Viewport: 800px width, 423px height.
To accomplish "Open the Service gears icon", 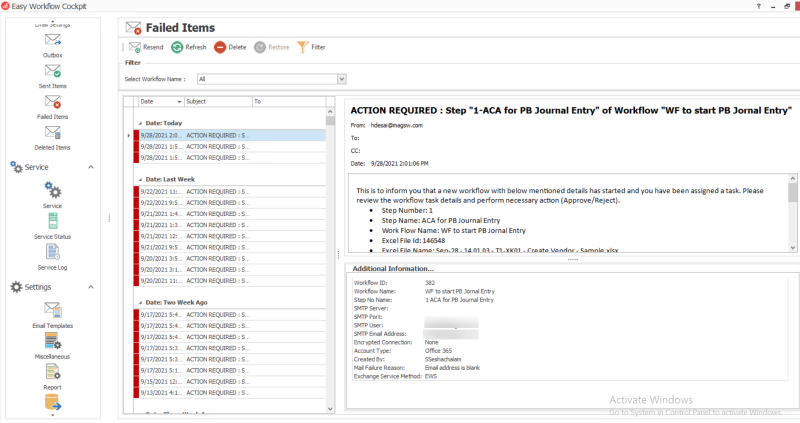I will pos(53,190).
